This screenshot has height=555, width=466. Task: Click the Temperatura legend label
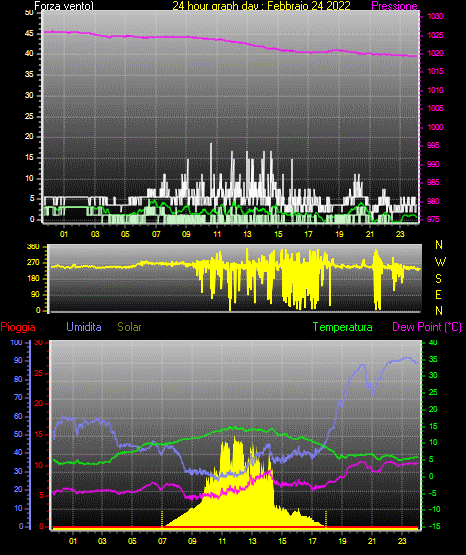coord(343,327)
